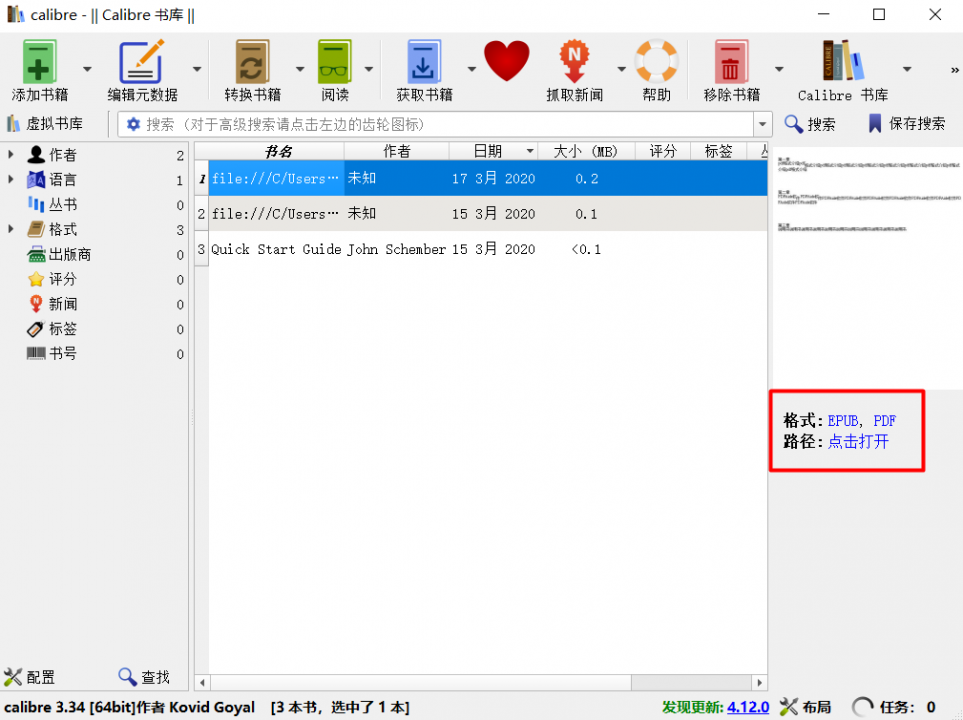Sort by Date (日期) column header

493,151
